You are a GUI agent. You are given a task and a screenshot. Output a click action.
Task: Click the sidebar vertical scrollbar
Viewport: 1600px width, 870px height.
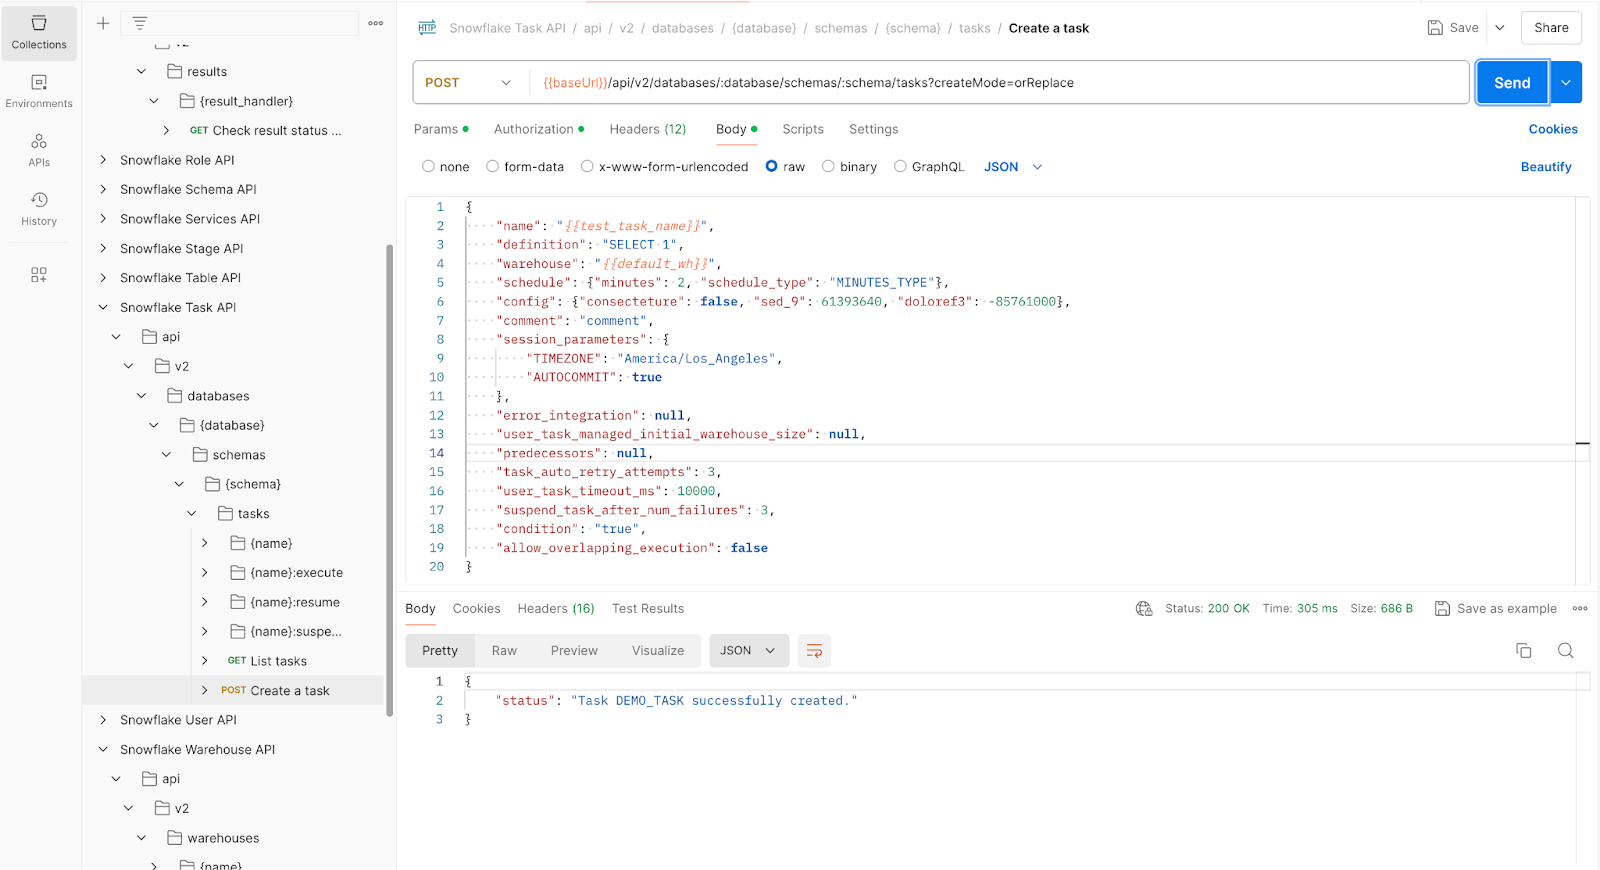coord(389,480)
